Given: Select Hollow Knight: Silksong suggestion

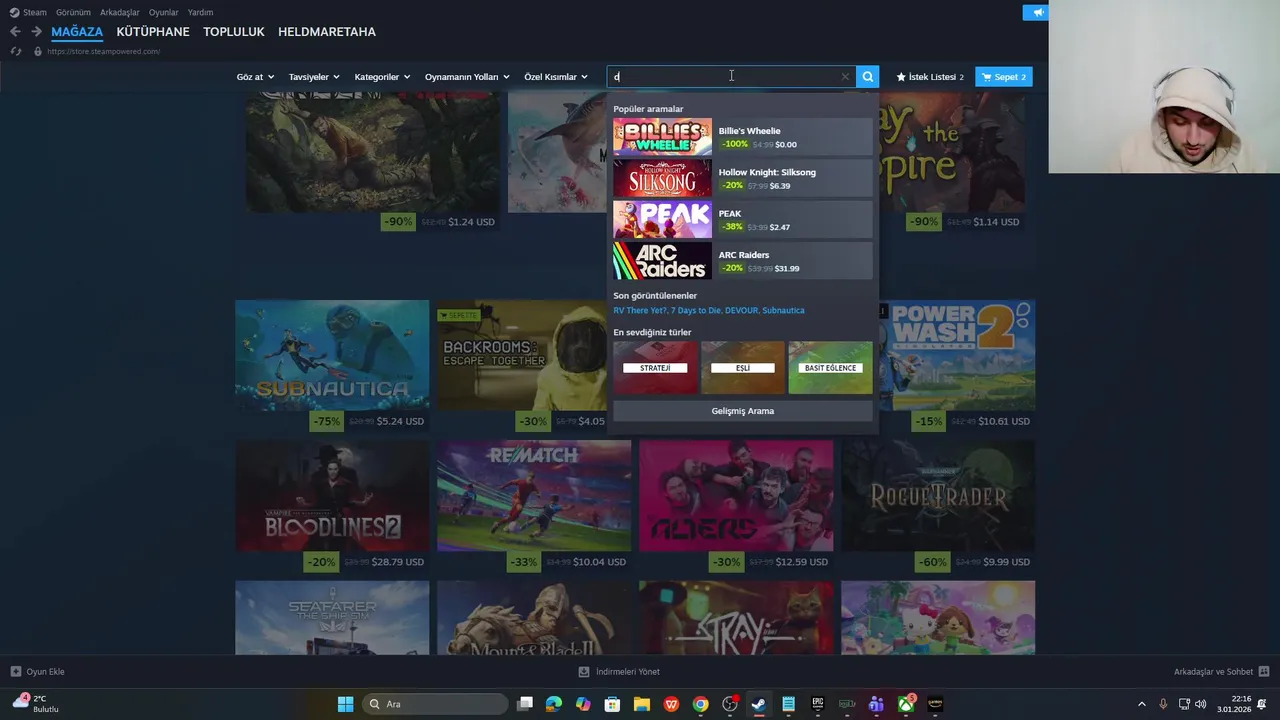Looking at the screenshot, I should [742, 178].
